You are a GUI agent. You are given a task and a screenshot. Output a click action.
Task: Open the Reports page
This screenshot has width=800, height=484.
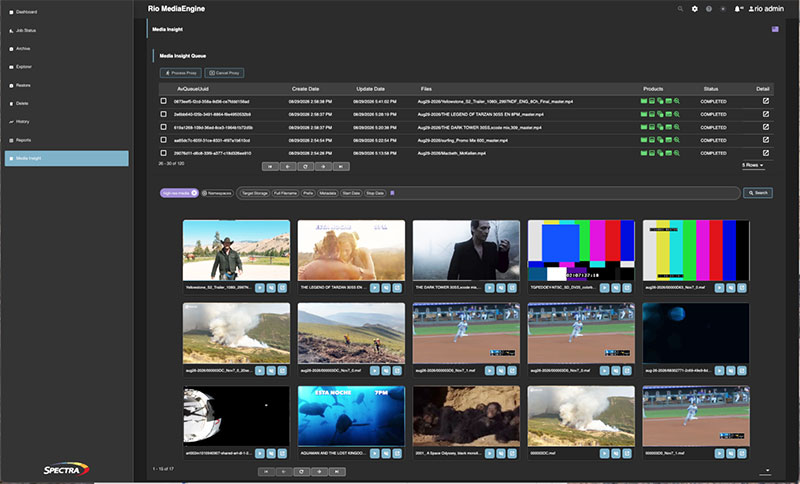[23, 140]
